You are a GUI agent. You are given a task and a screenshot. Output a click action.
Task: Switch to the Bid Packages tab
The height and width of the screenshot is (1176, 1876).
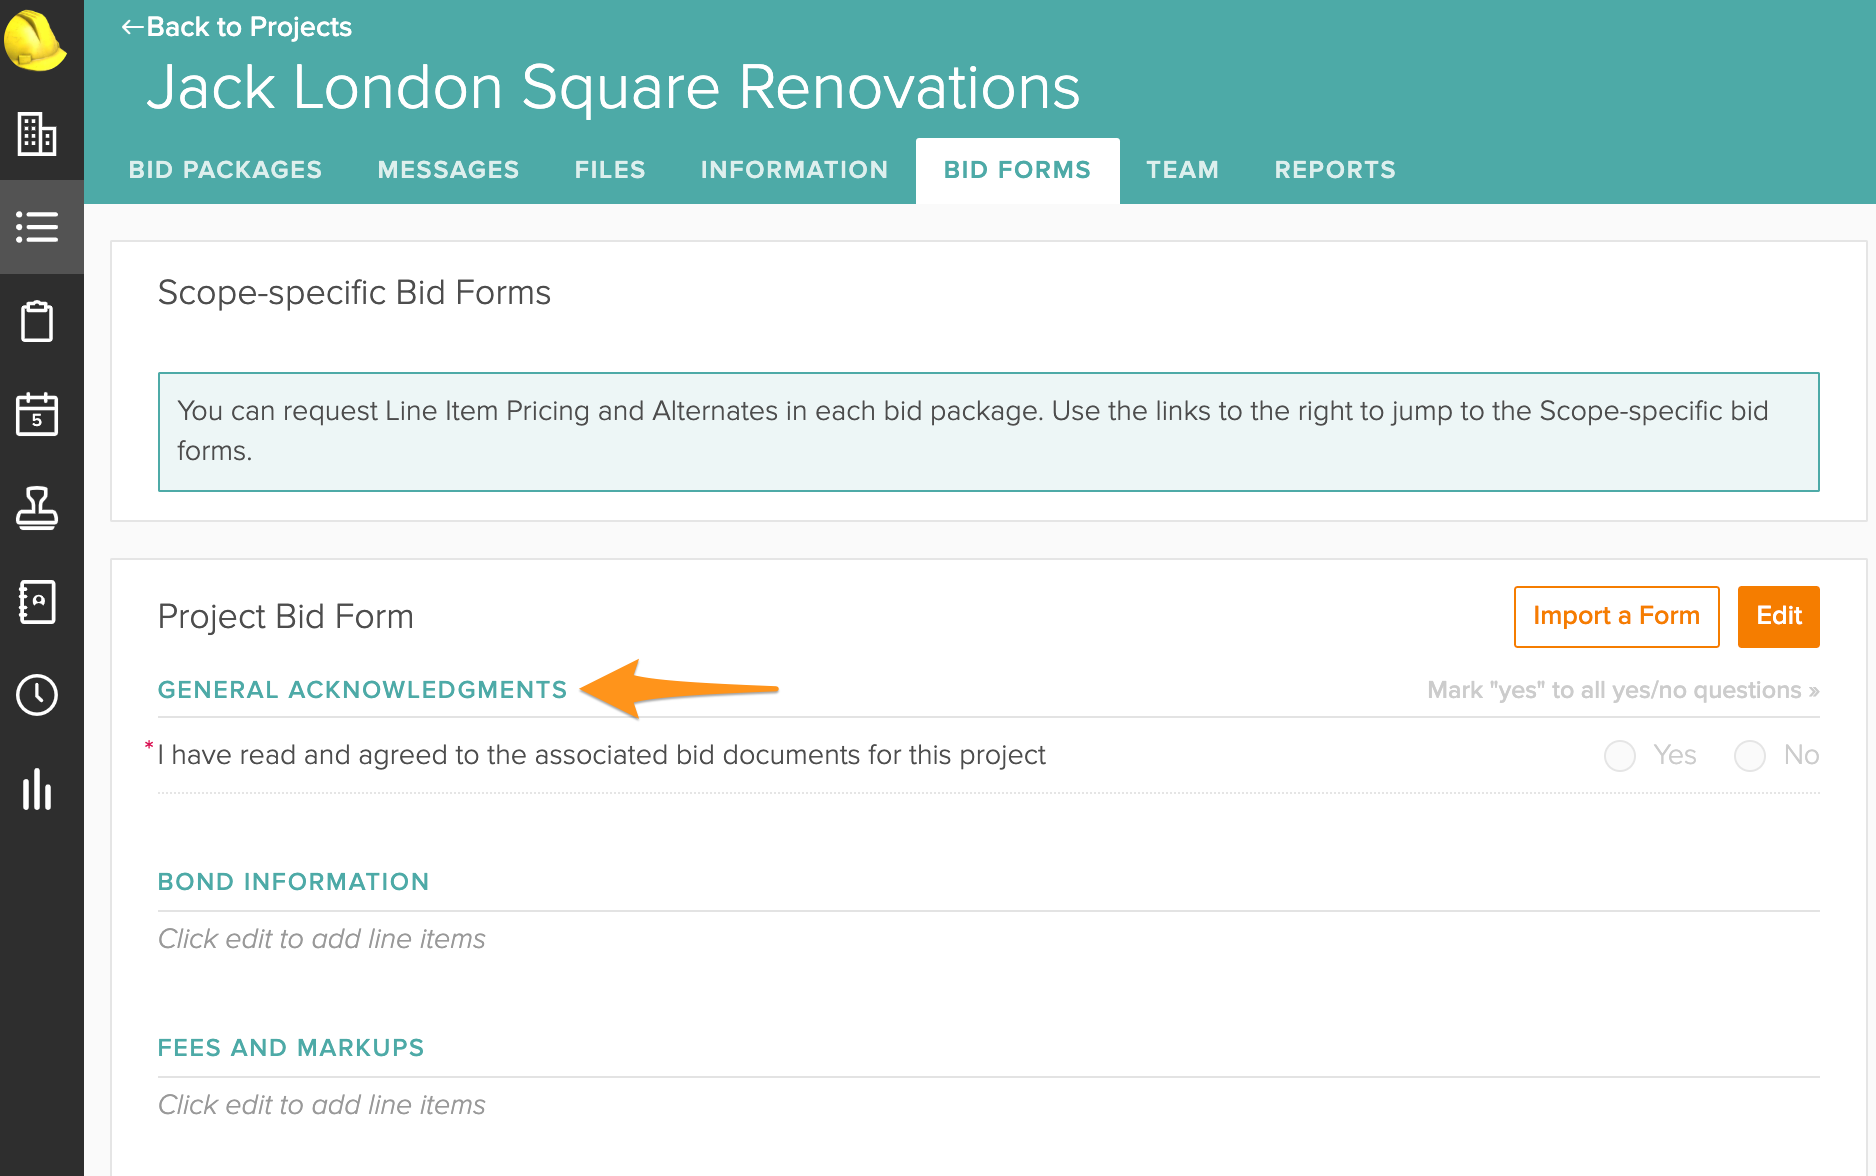[x=225, y=170]
